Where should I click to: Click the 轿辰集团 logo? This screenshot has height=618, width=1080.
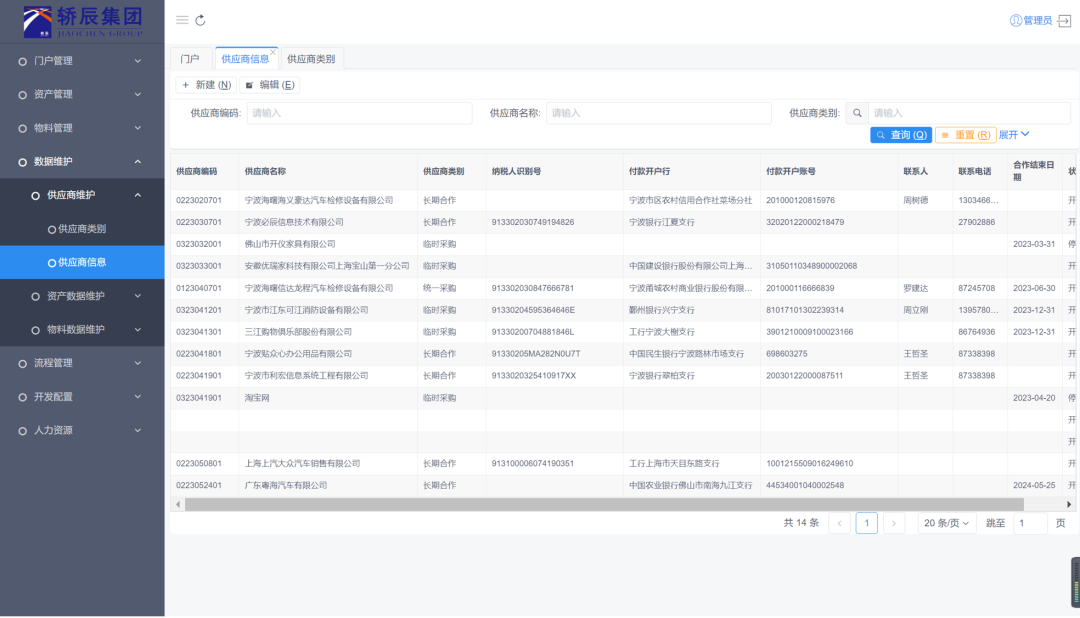[82, 21]
